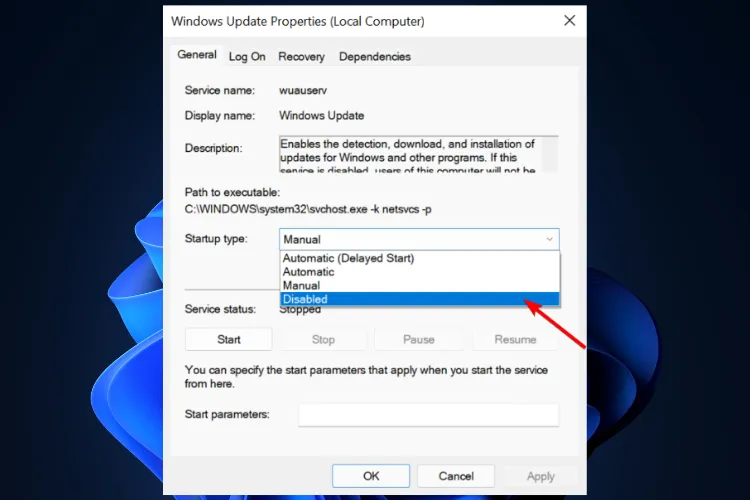Viewport: 750px width, 500px height.
Task: Click the Resume service button
Action: click(515, 339)
